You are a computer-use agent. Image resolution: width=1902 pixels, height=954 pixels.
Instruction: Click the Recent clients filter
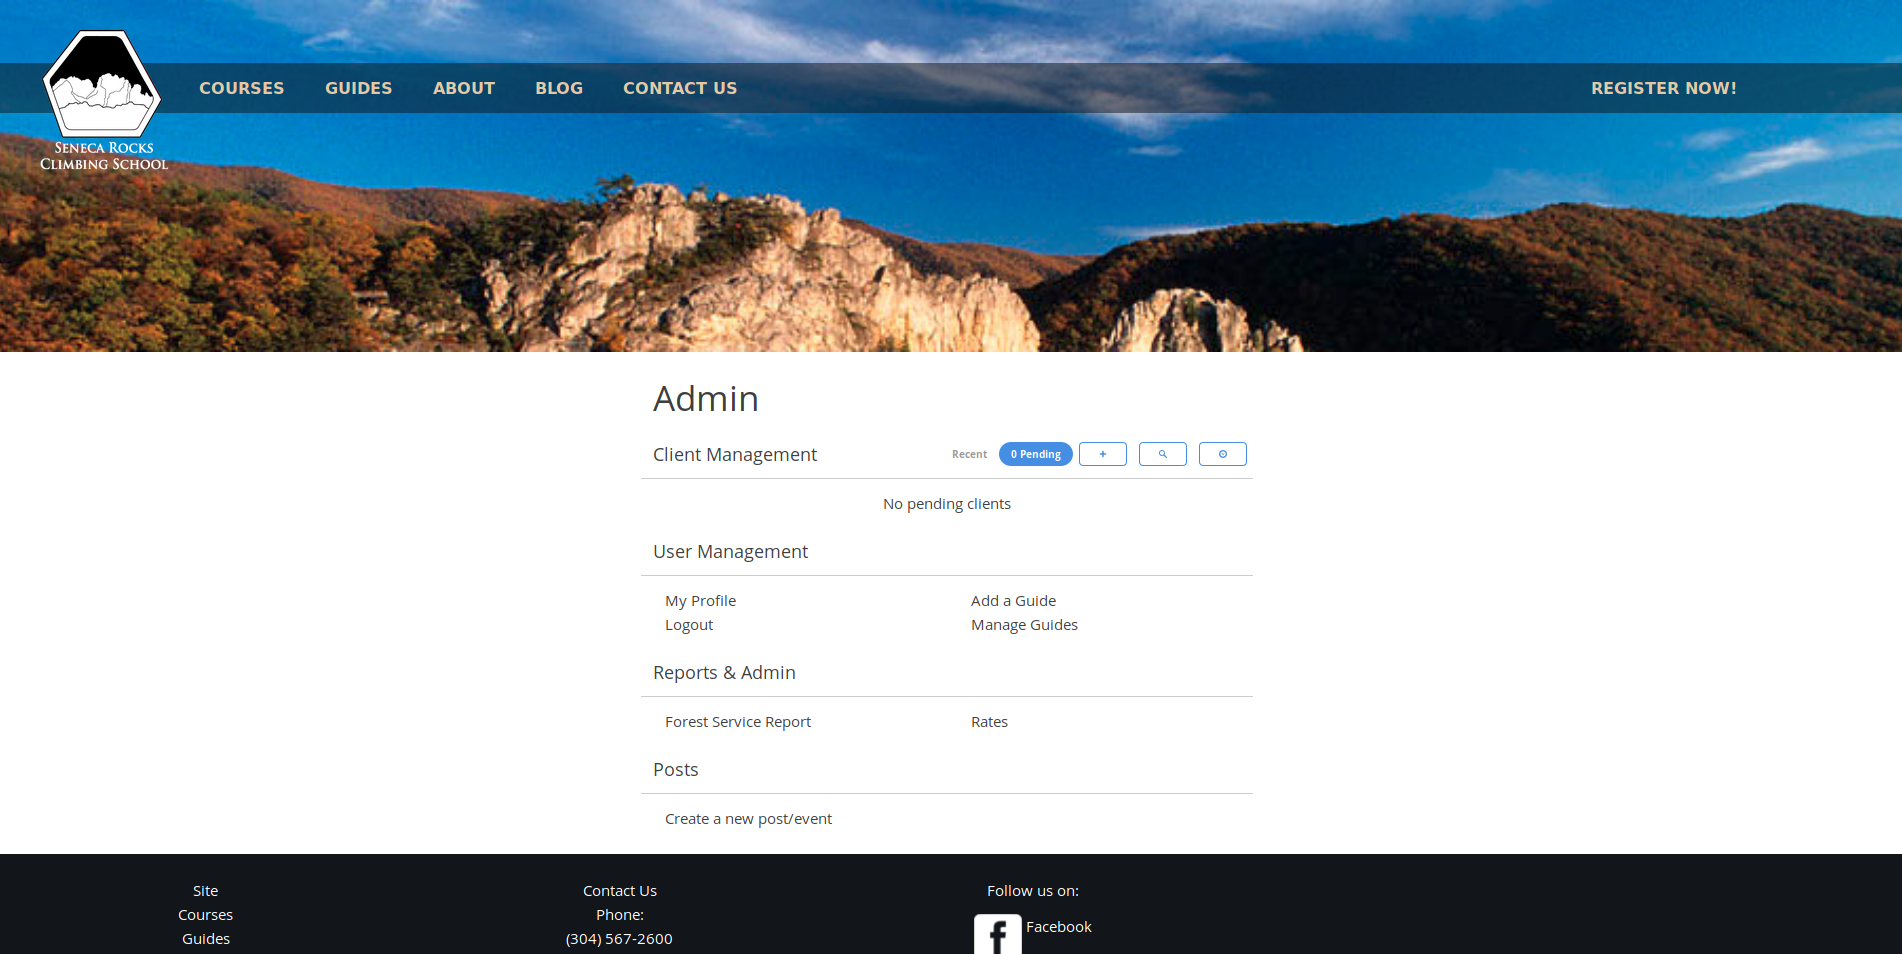[x=969, y=454]
